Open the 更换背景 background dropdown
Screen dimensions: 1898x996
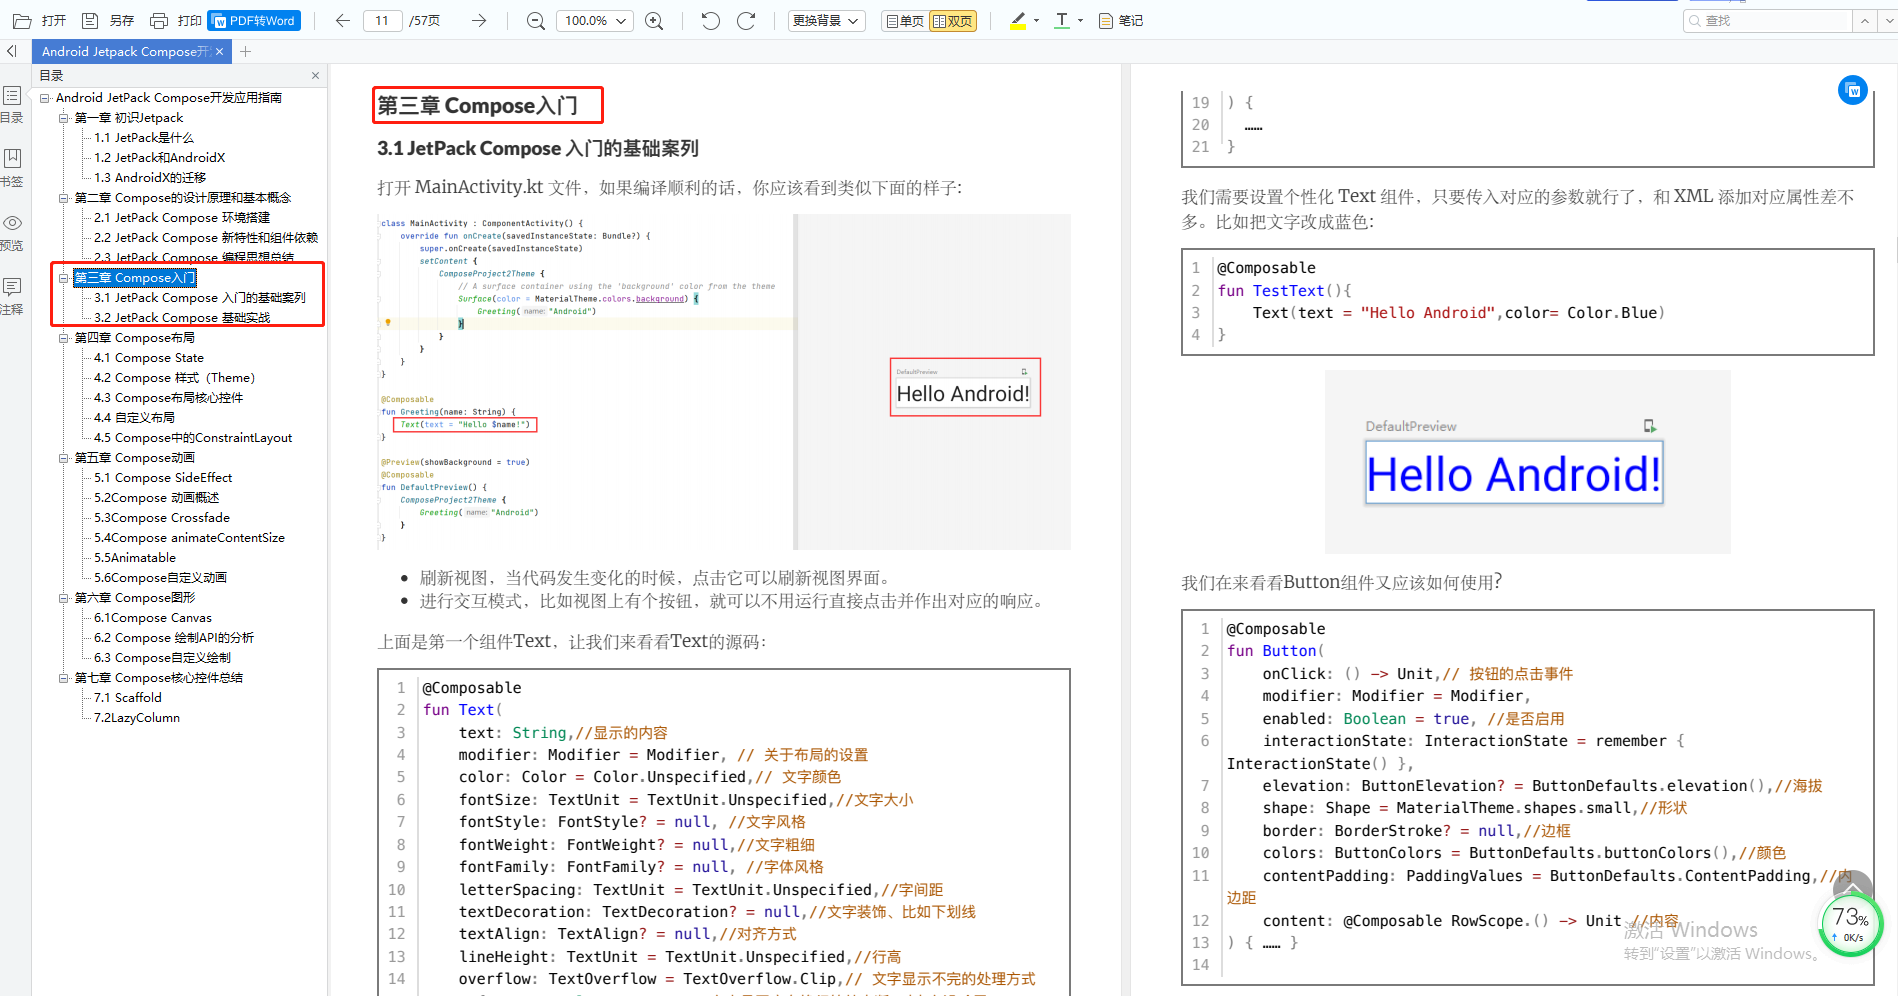(826, 20)
